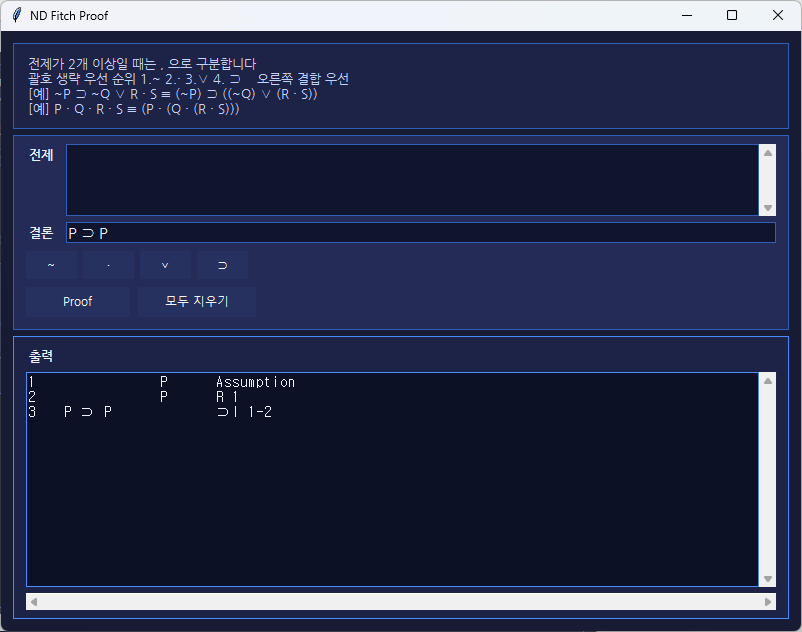Click the 'R 1' line in proof output
This screenshot has height=632, width=802.
tap(227, 397)
